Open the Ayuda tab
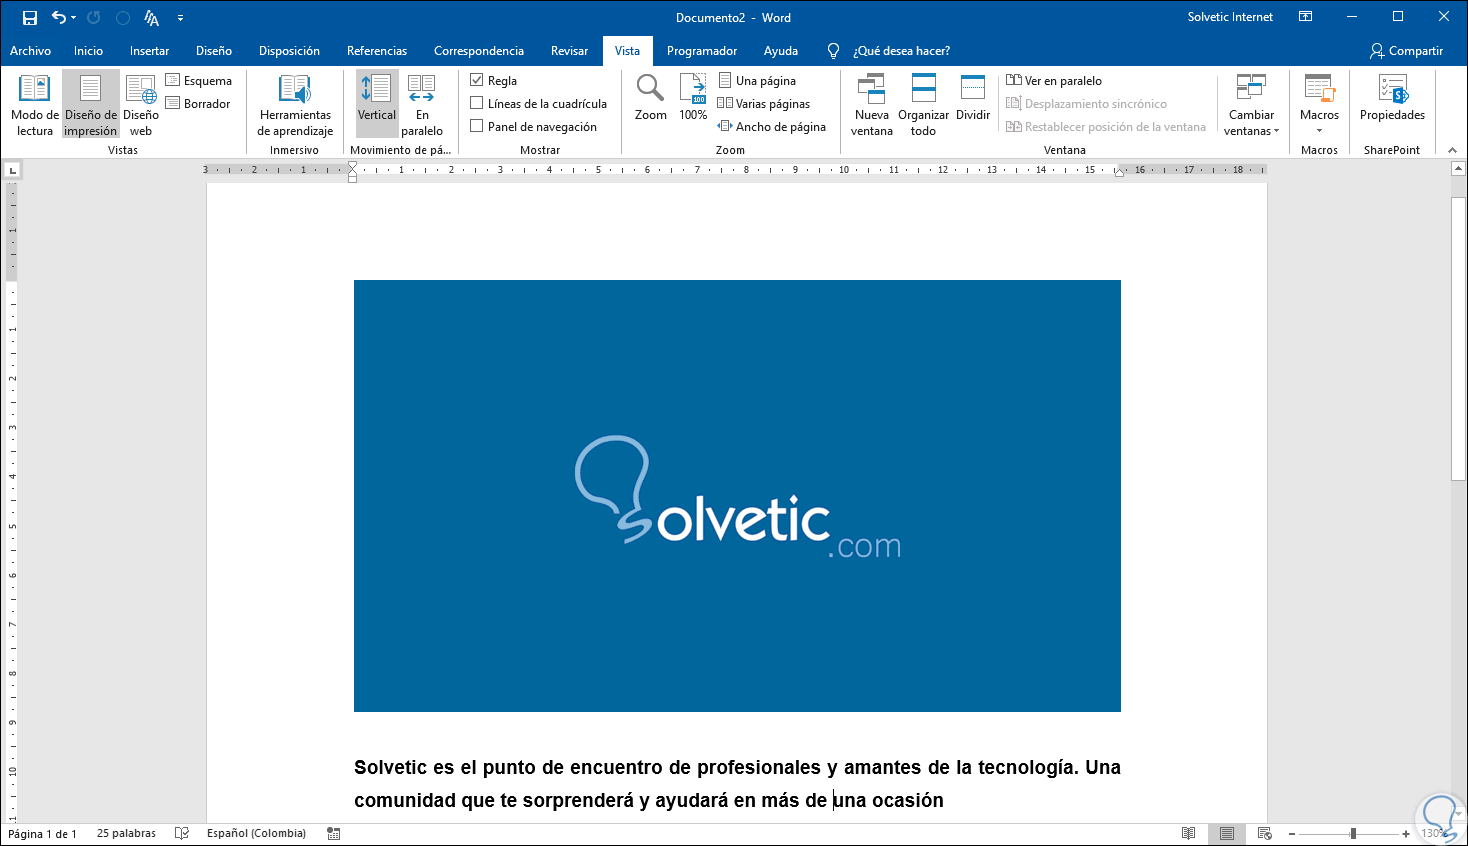The width and height of the screenshot is (1468, 846). pos(781,51)
